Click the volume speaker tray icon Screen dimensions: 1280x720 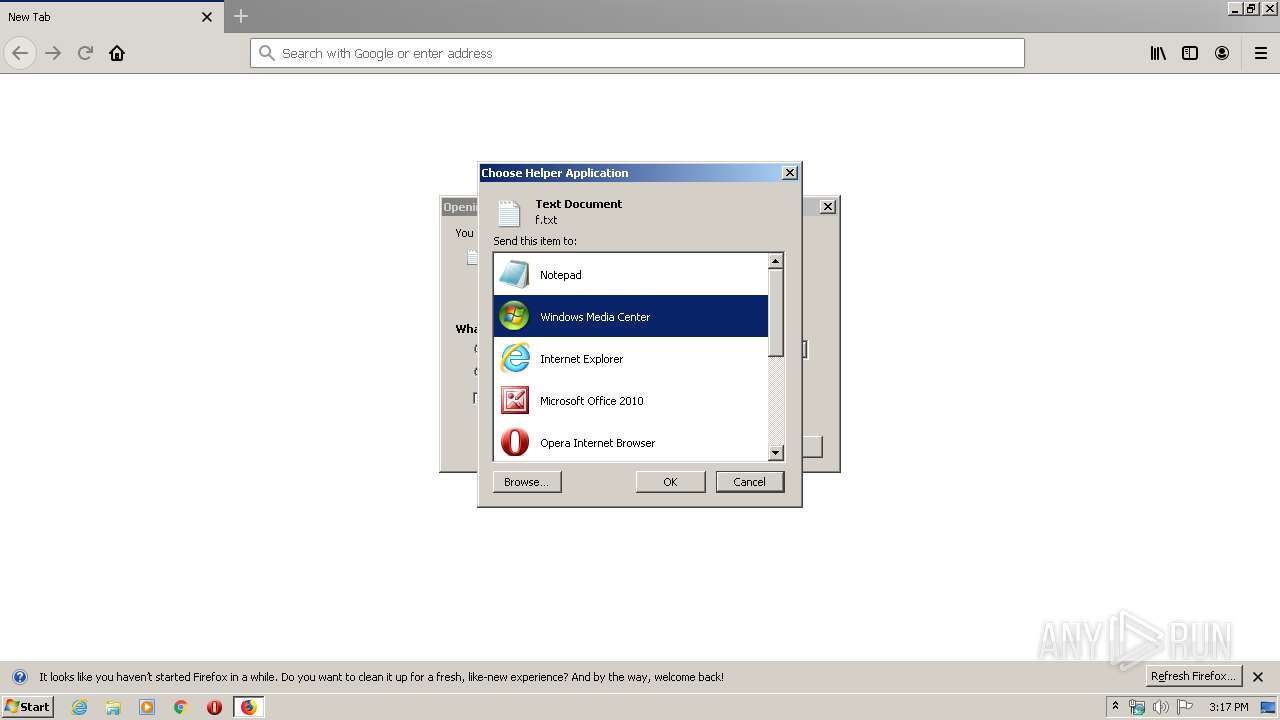click(1161, 707)
